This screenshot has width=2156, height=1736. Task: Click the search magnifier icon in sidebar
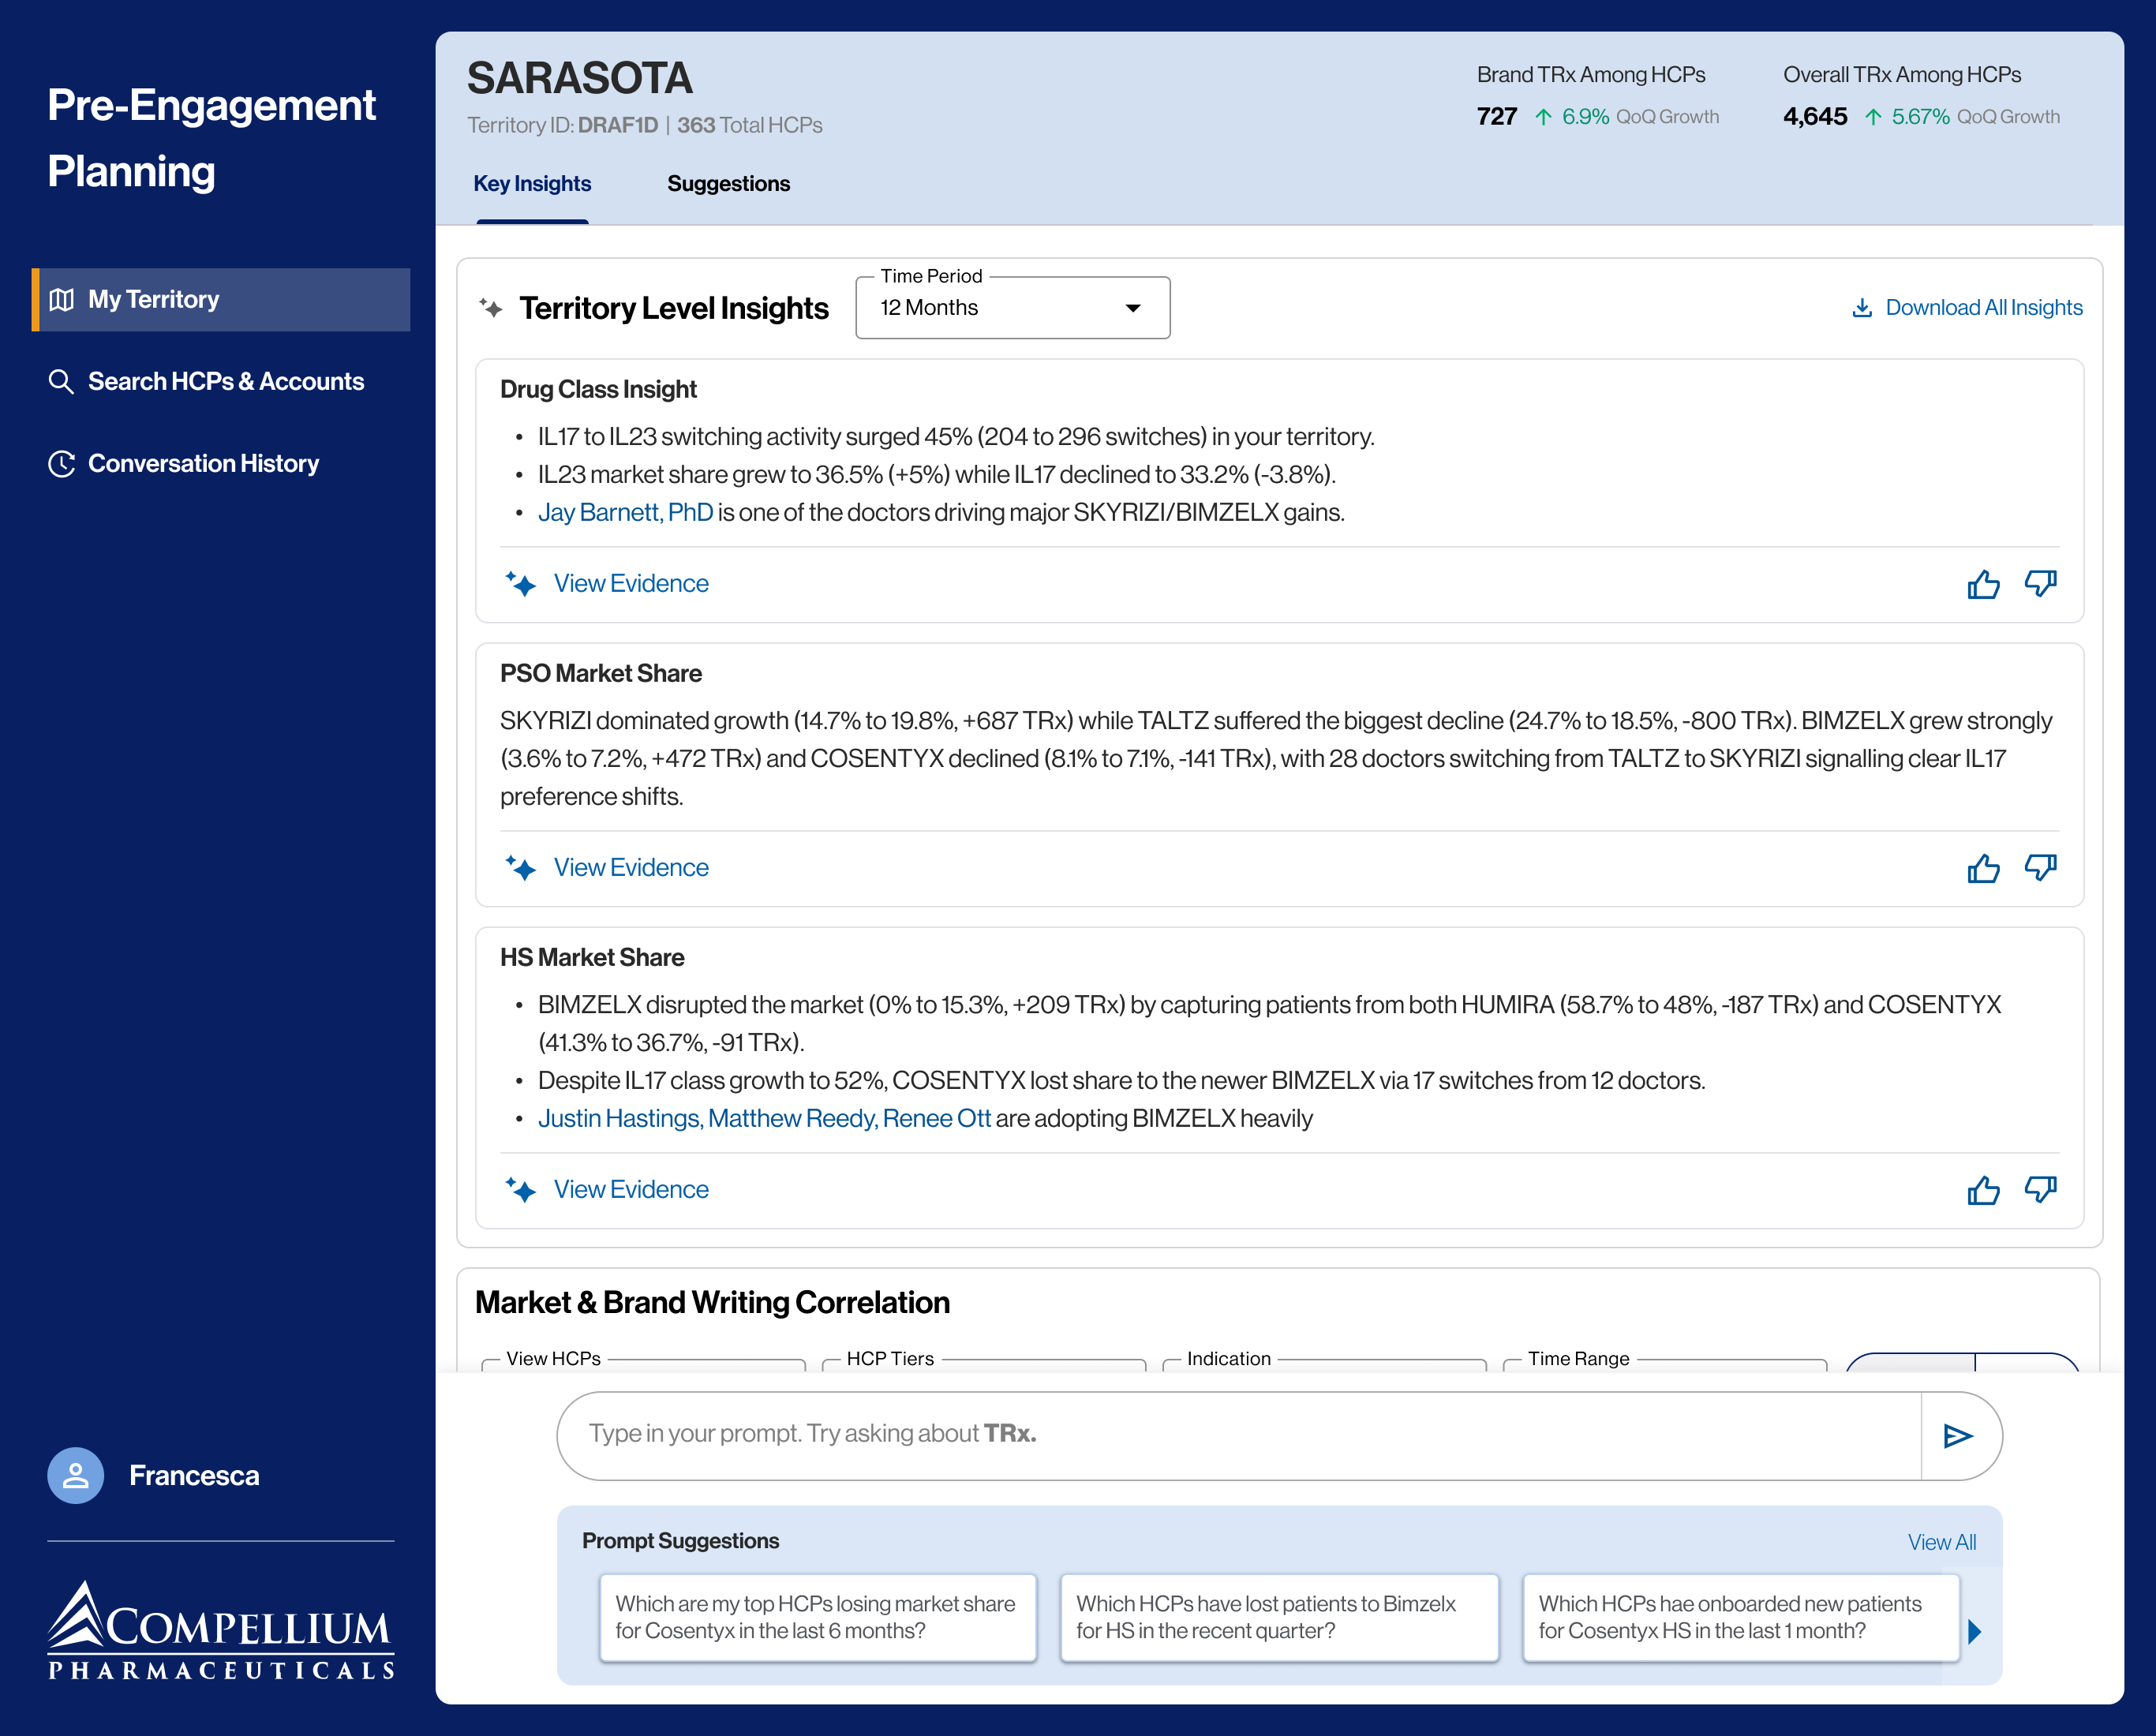(61, 381)
